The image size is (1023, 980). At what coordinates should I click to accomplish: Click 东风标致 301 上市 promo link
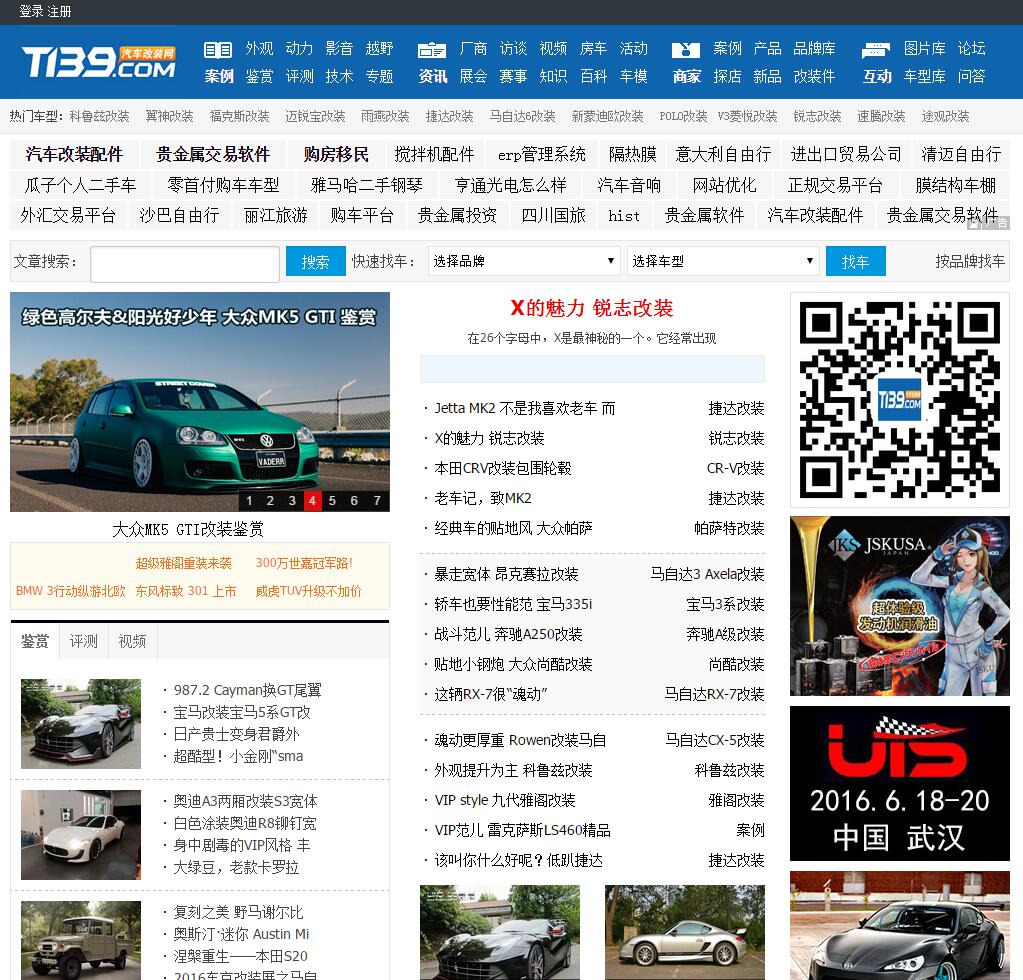(186, 591)
